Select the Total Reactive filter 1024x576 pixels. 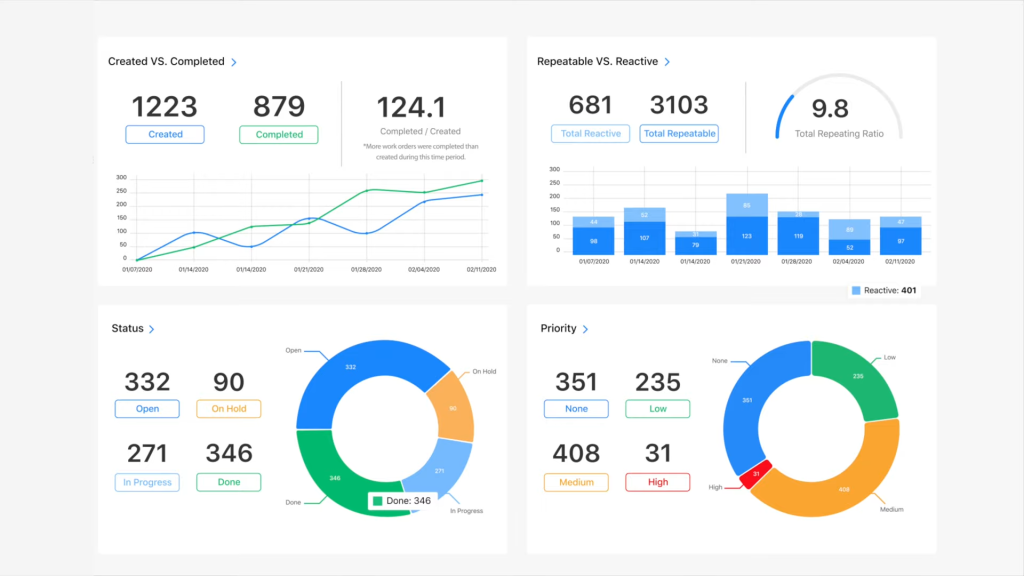(x=590, y=133)
